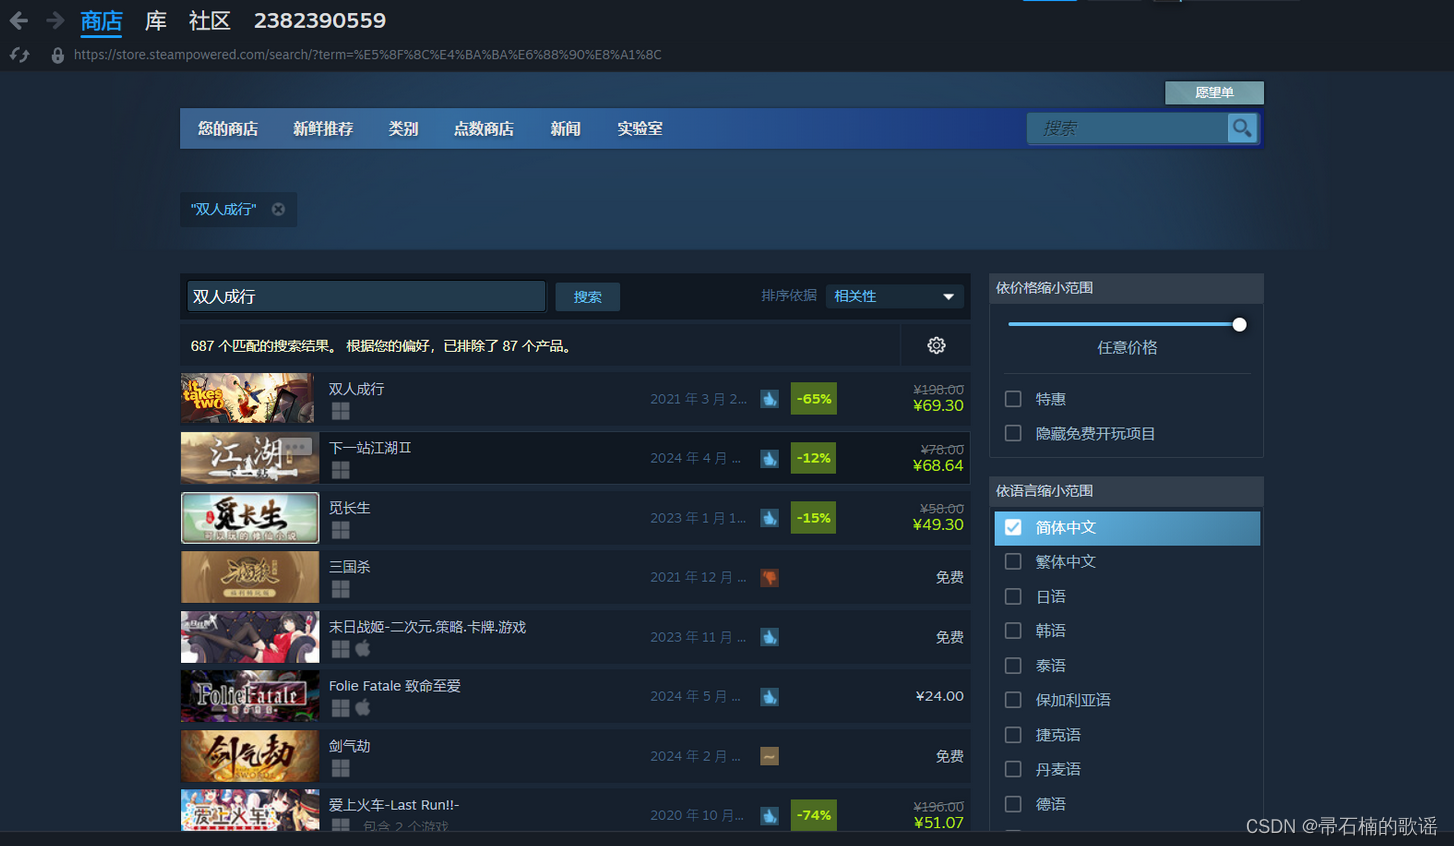Uncheck the 简体中文 language filter

pos(1013,527)
